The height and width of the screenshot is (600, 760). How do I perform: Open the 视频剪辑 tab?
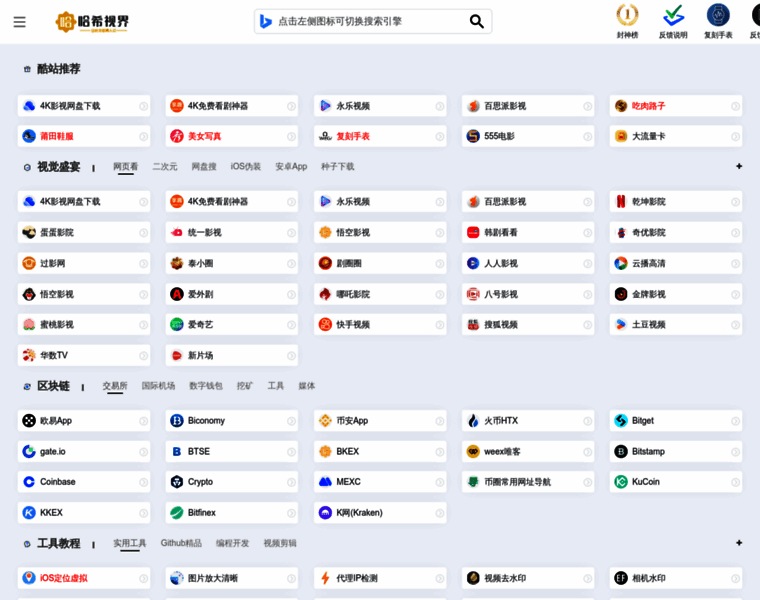280,543
